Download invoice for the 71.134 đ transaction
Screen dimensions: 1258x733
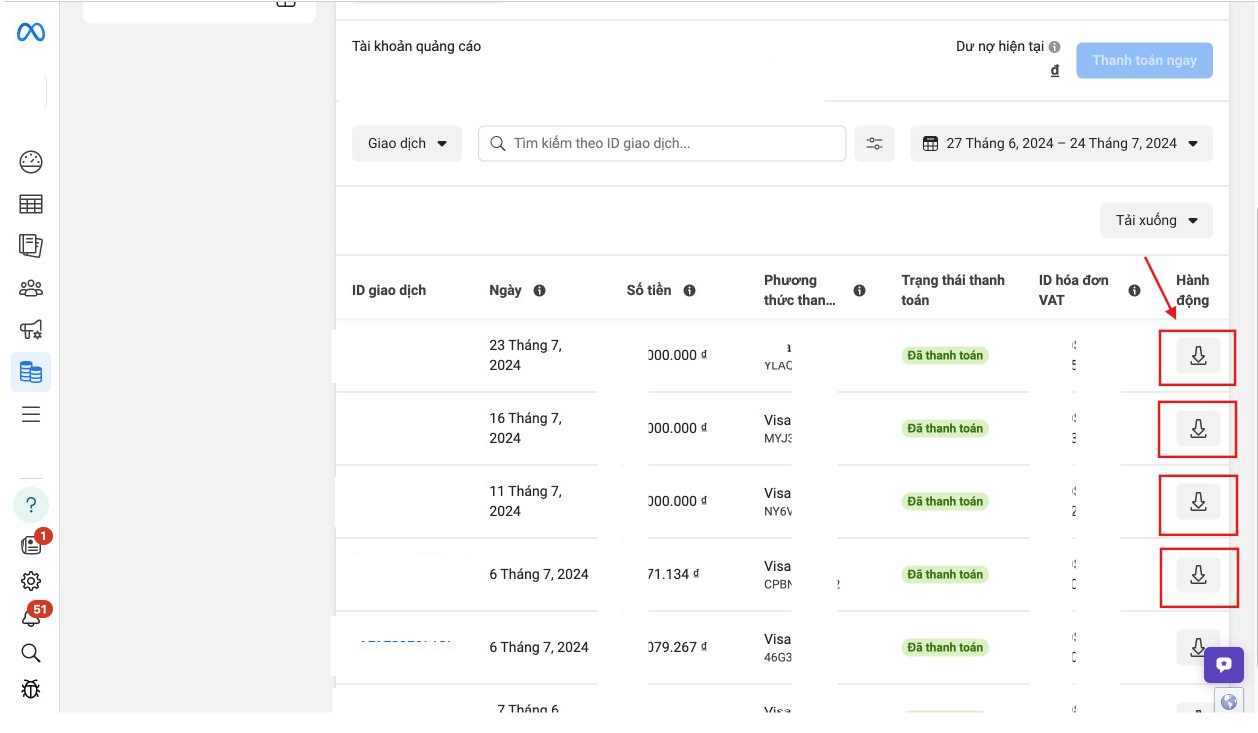point(1198,574)
